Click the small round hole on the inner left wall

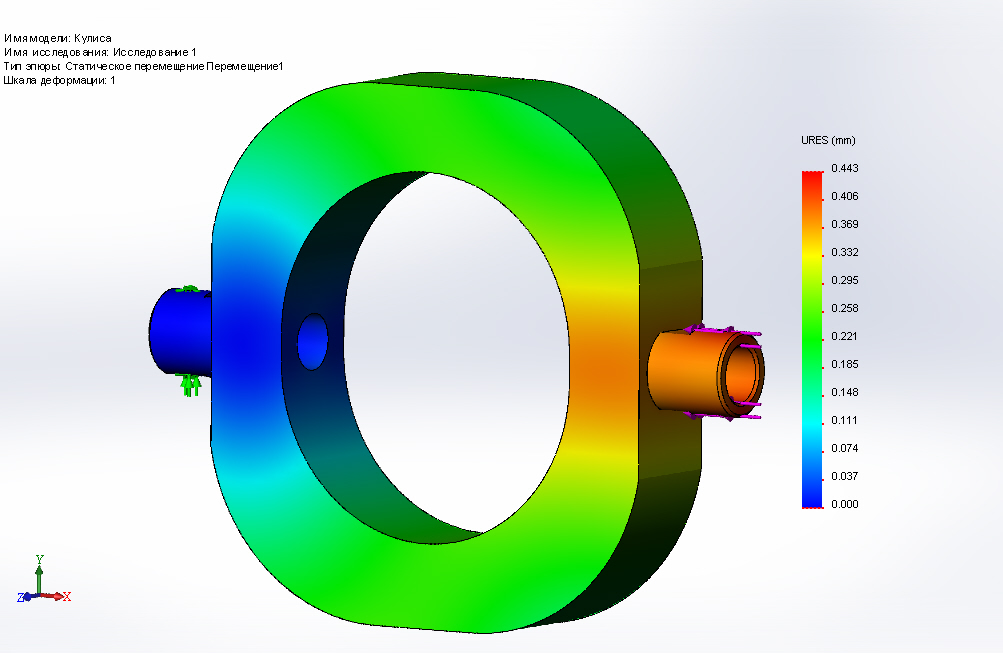313,341
